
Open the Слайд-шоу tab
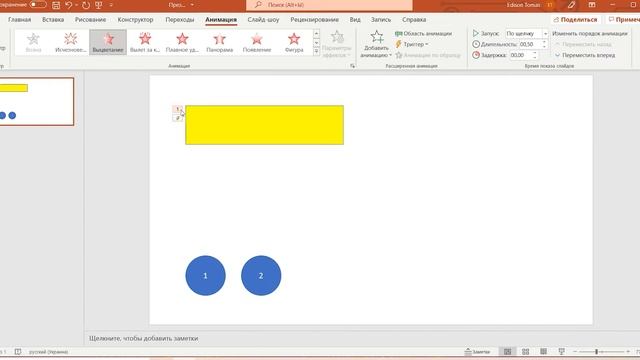pos(263,20)
